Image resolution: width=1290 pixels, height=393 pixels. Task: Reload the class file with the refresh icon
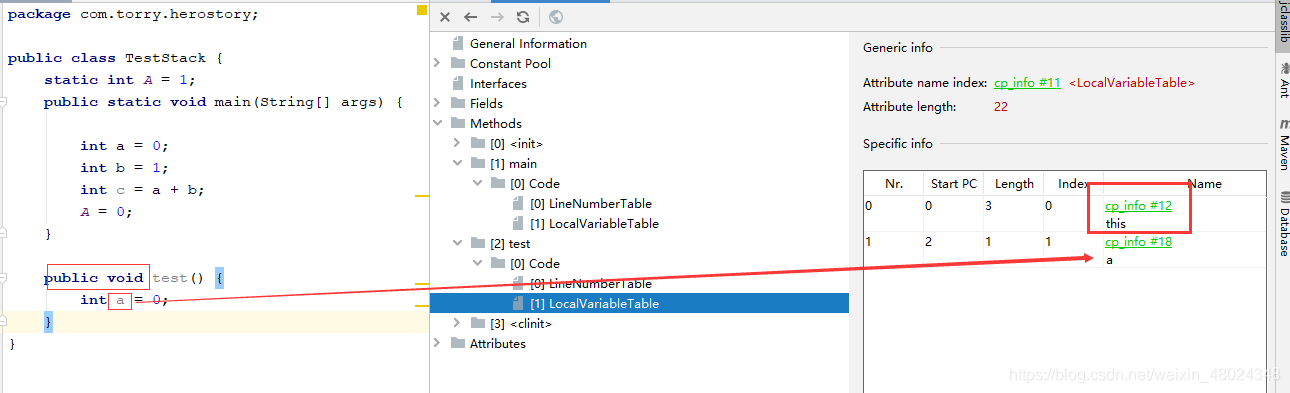click(523, 17)
